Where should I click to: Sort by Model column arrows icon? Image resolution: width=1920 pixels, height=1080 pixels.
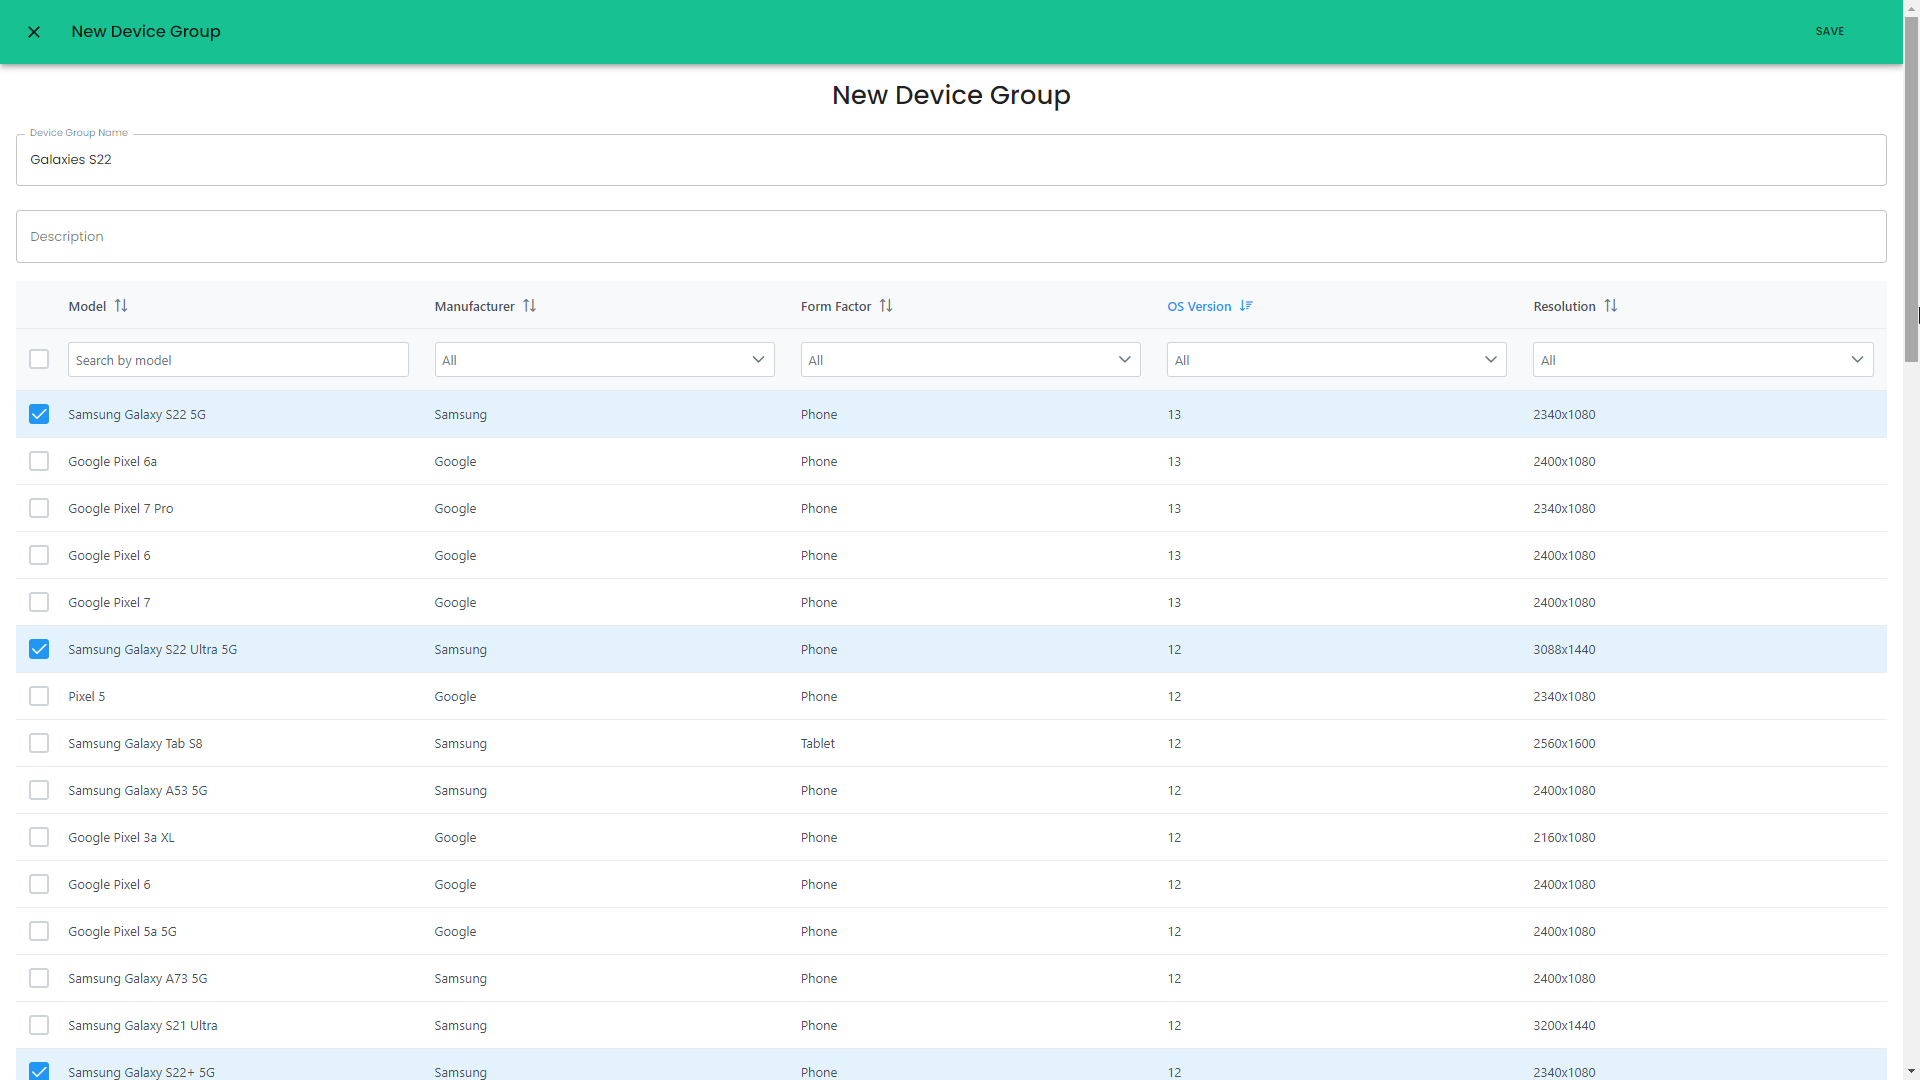[x=121, y=306]
